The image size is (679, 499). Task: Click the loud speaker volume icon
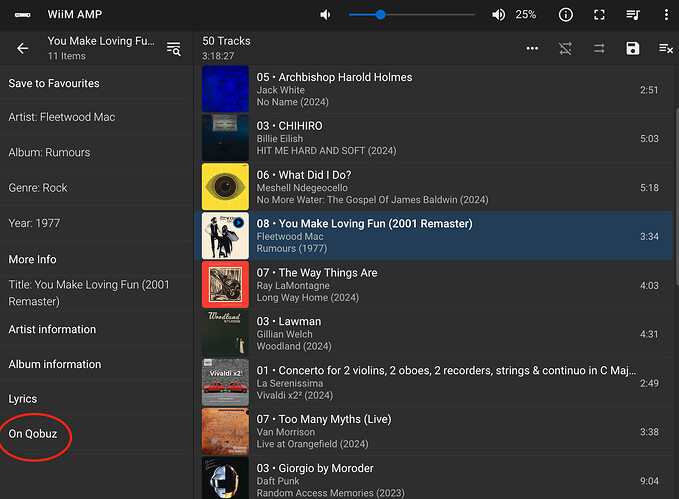(x=498, y=15)
